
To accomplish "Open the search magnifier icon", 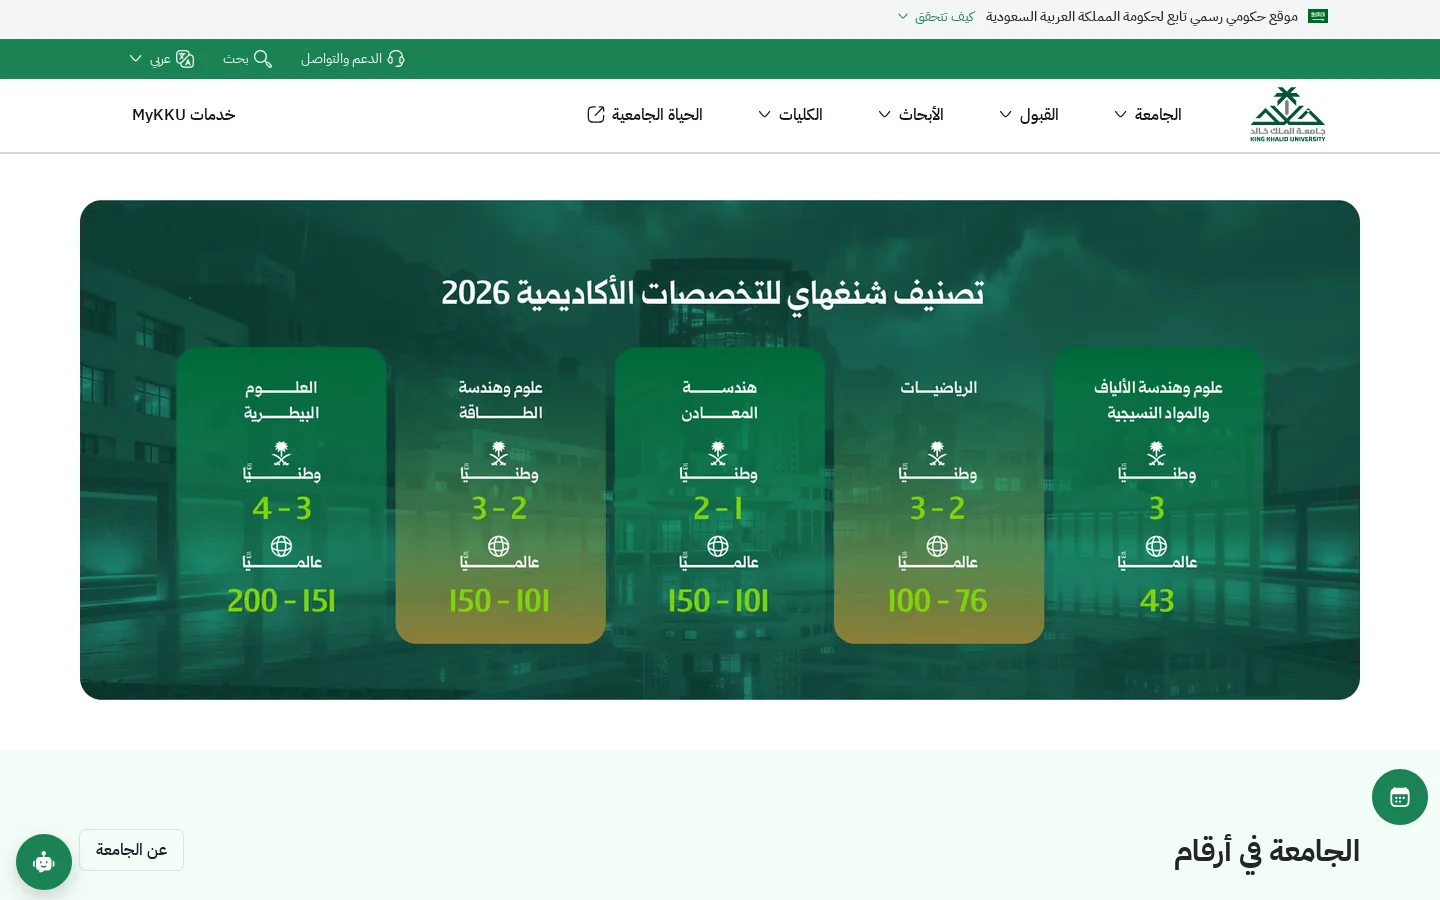I will click(263, 59).
